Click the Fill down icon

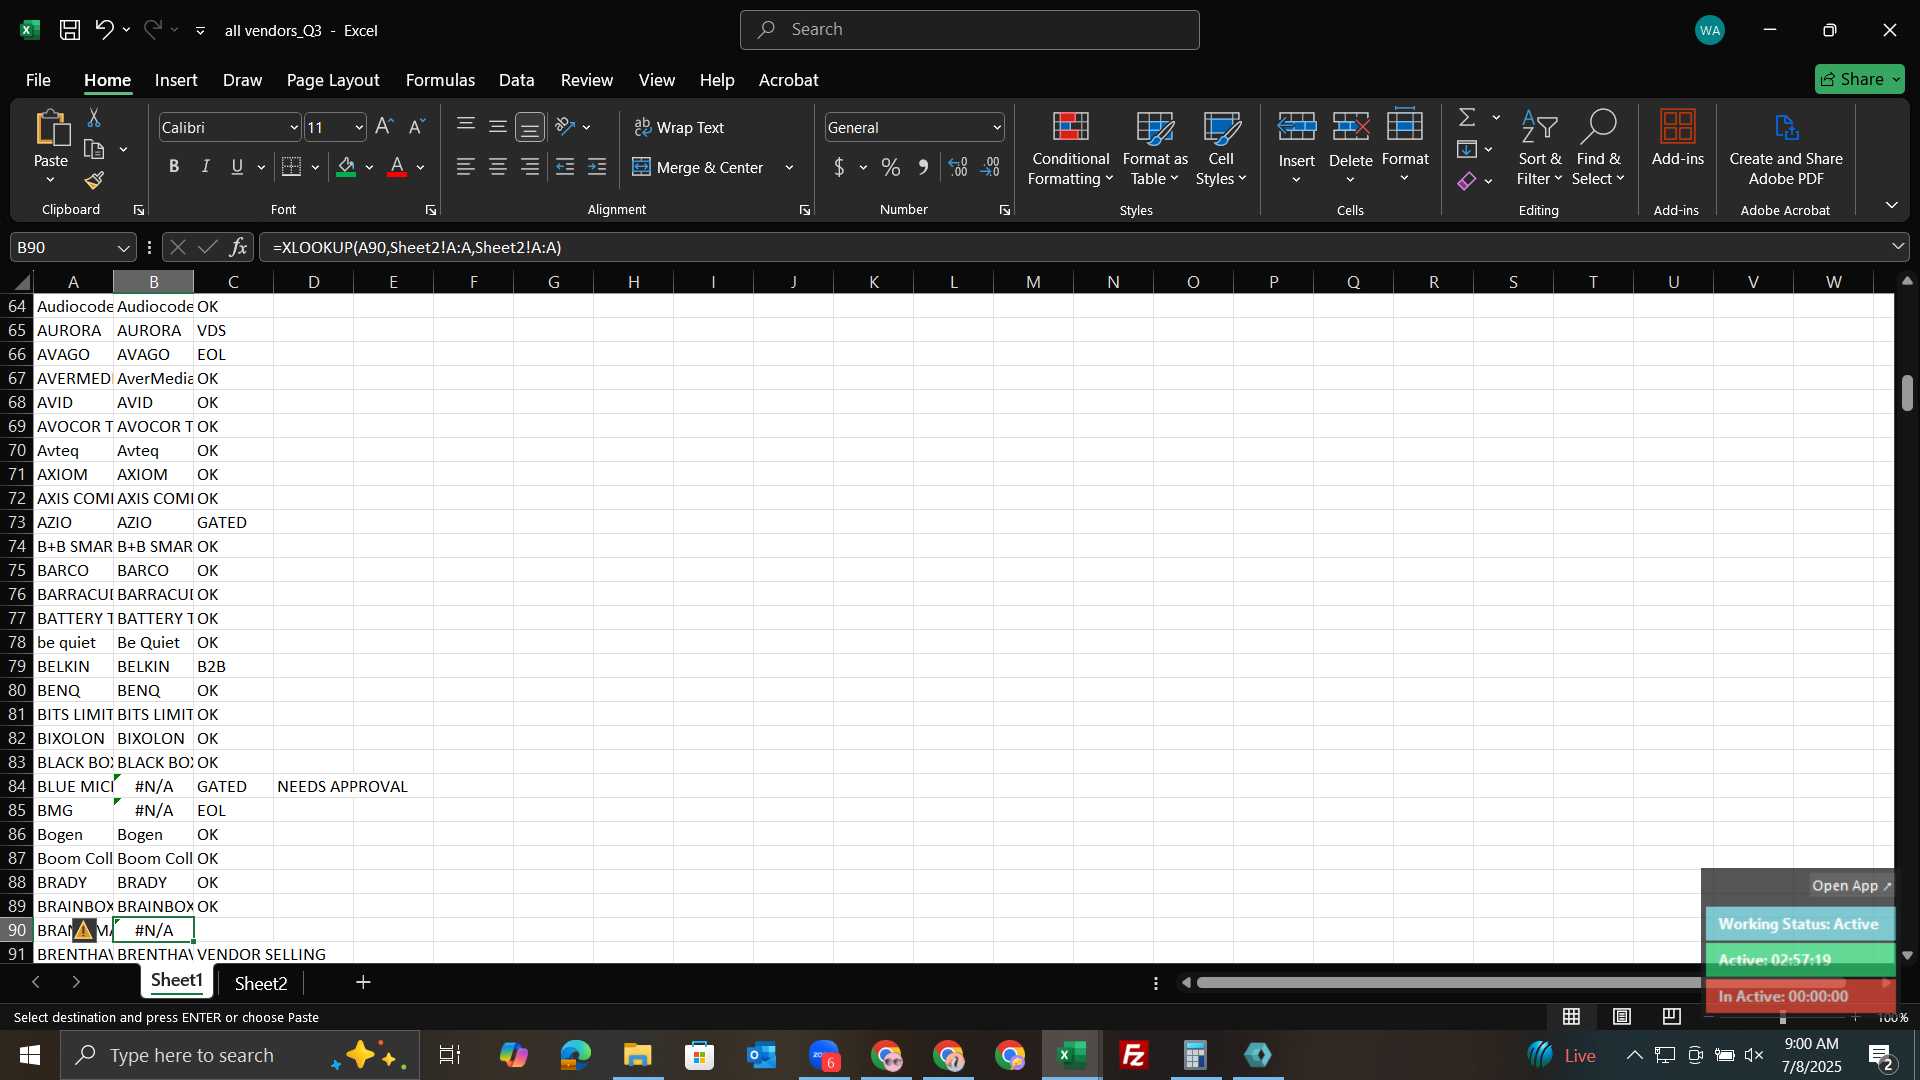pos(1467,150)
